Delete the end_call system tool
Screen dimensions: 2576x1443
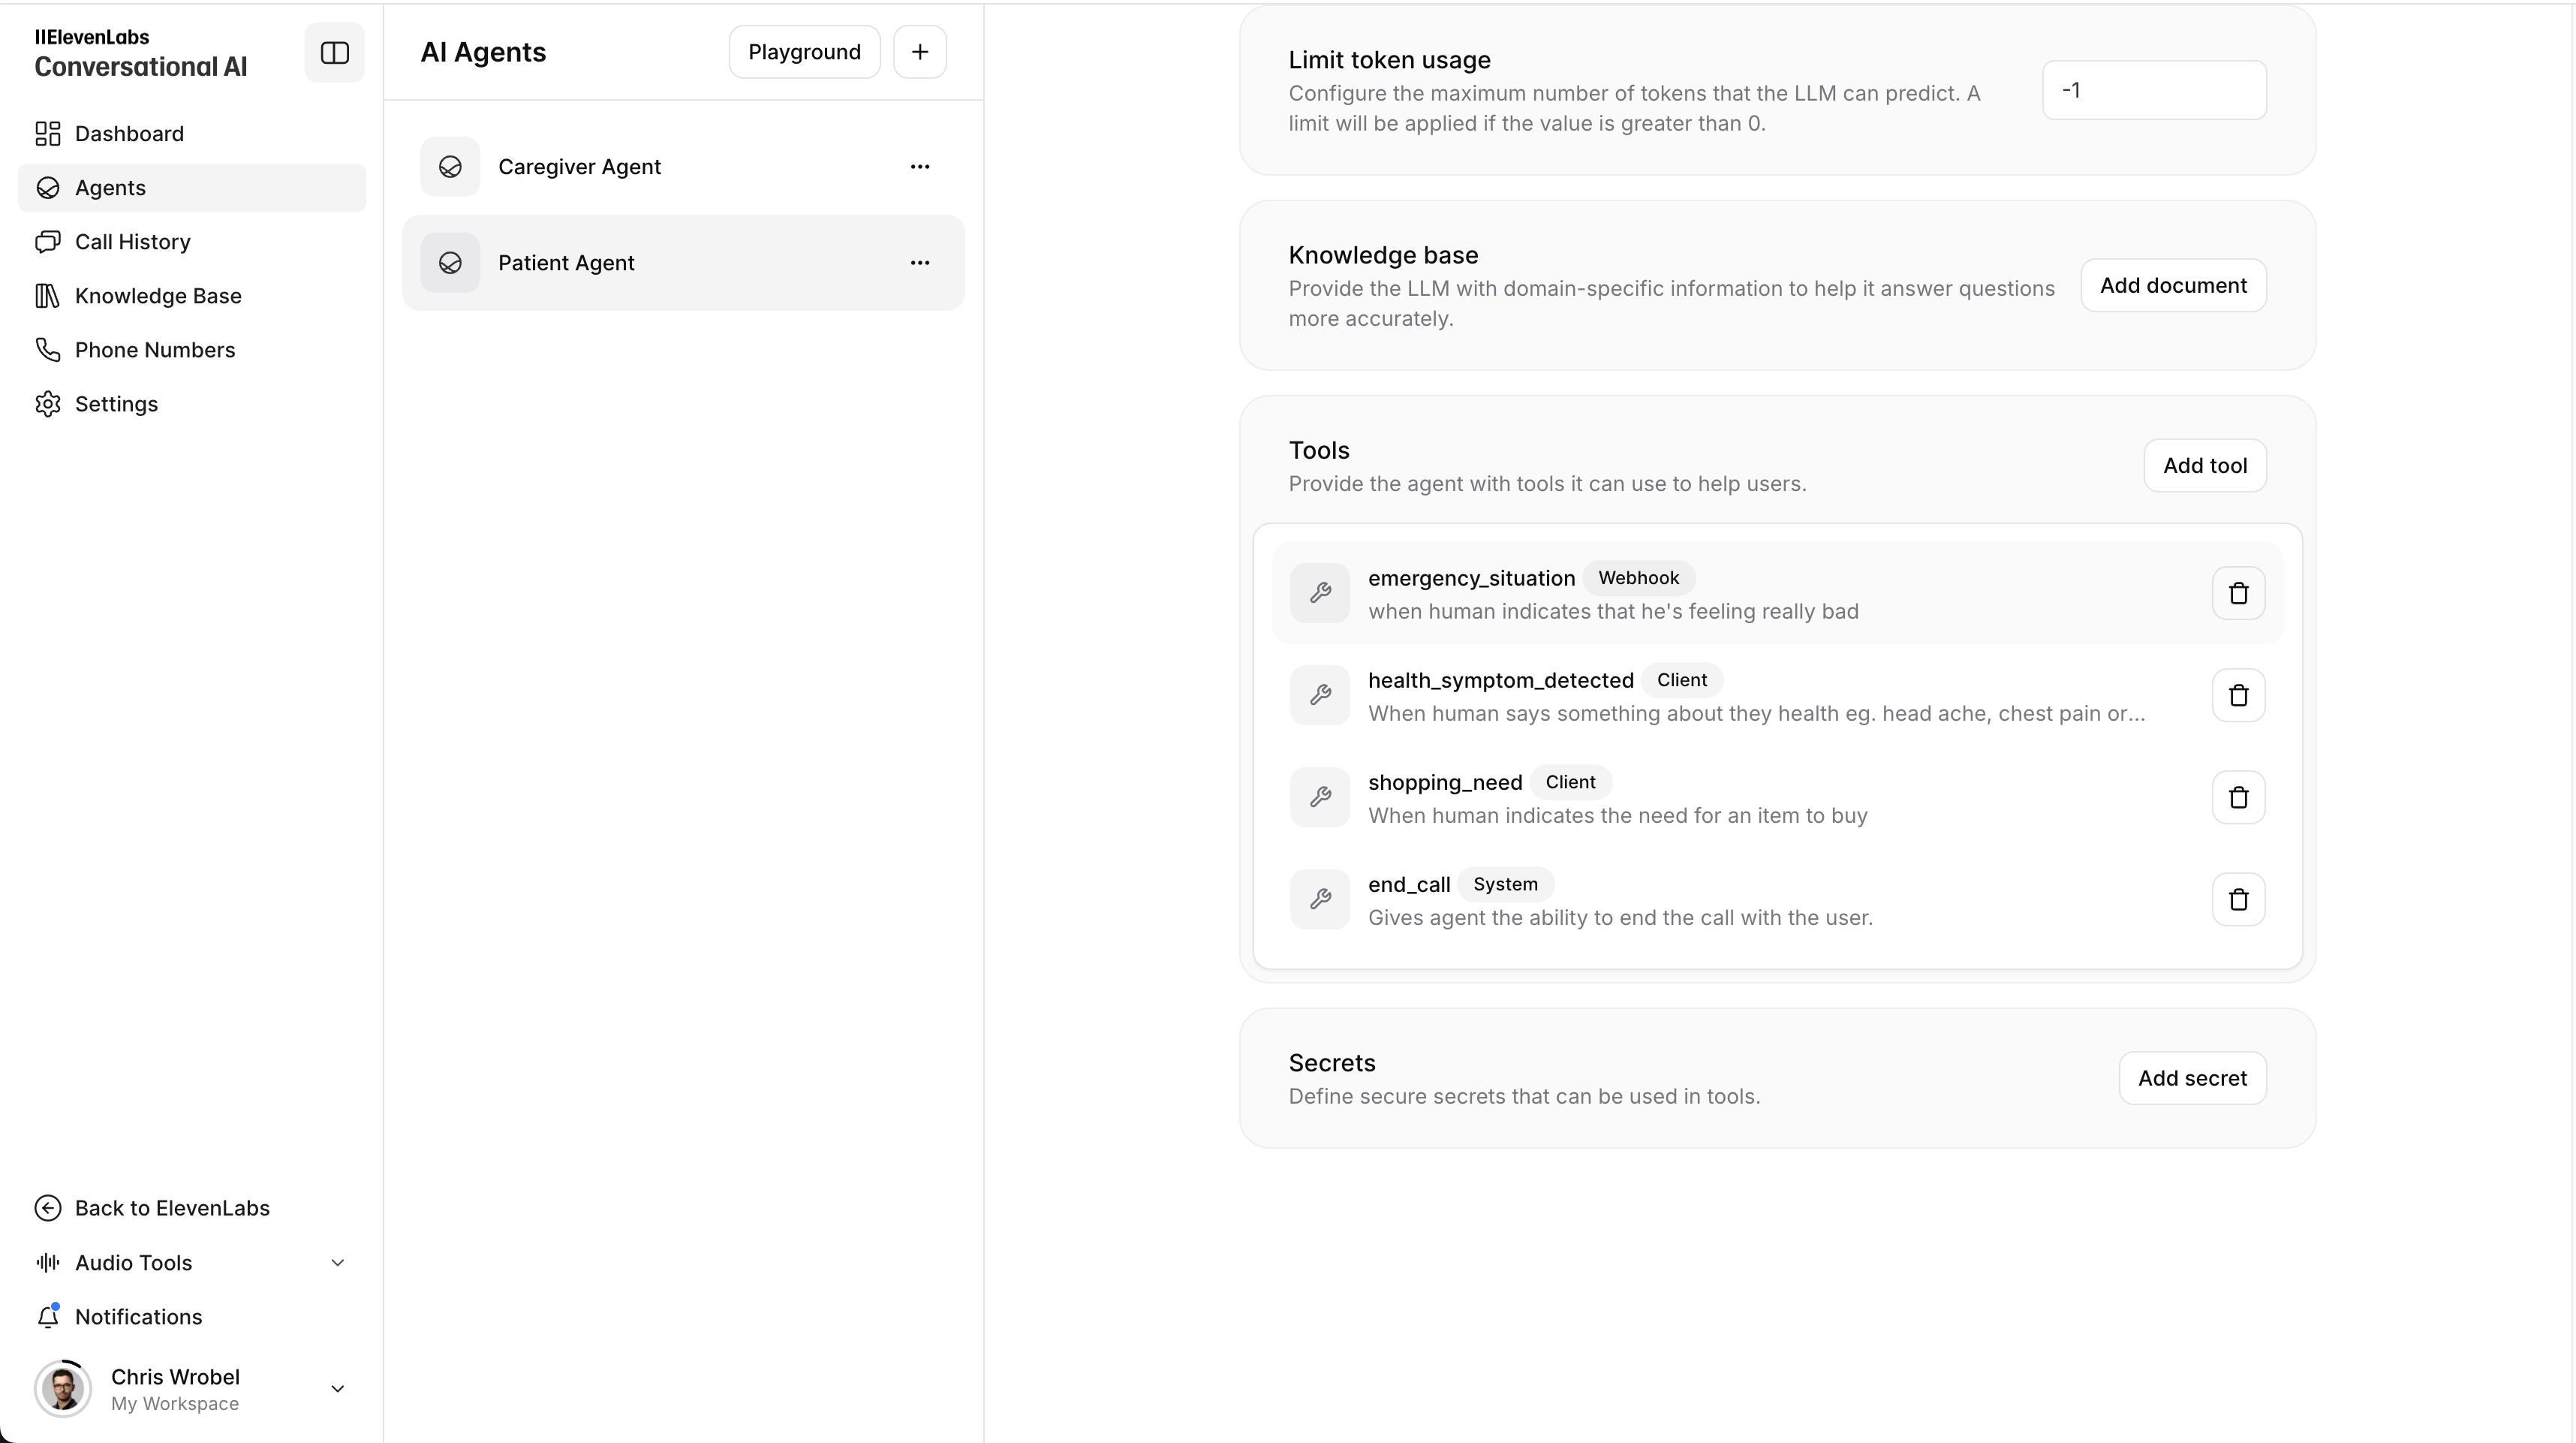coord(2238,900)
